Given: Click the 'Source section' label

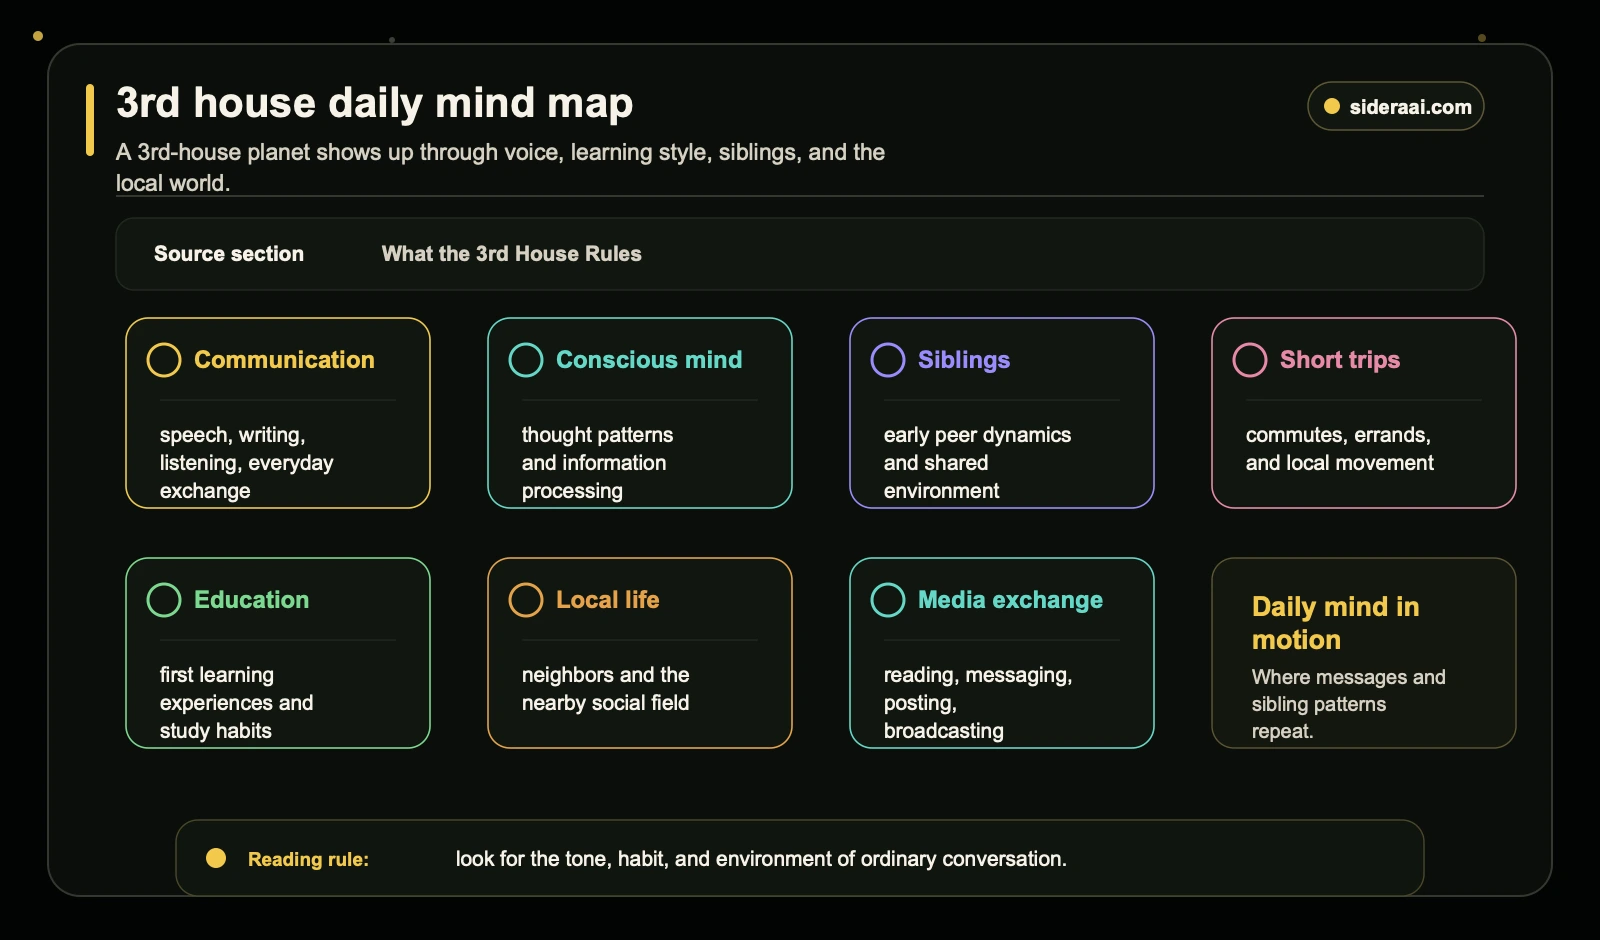Looking at the screenshot, I should click(x=229, y=254).
